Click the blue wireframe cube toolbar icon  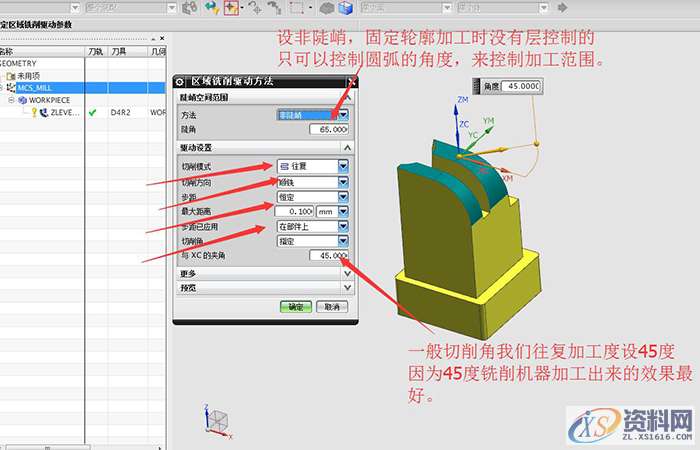click(x=346, y=8)
